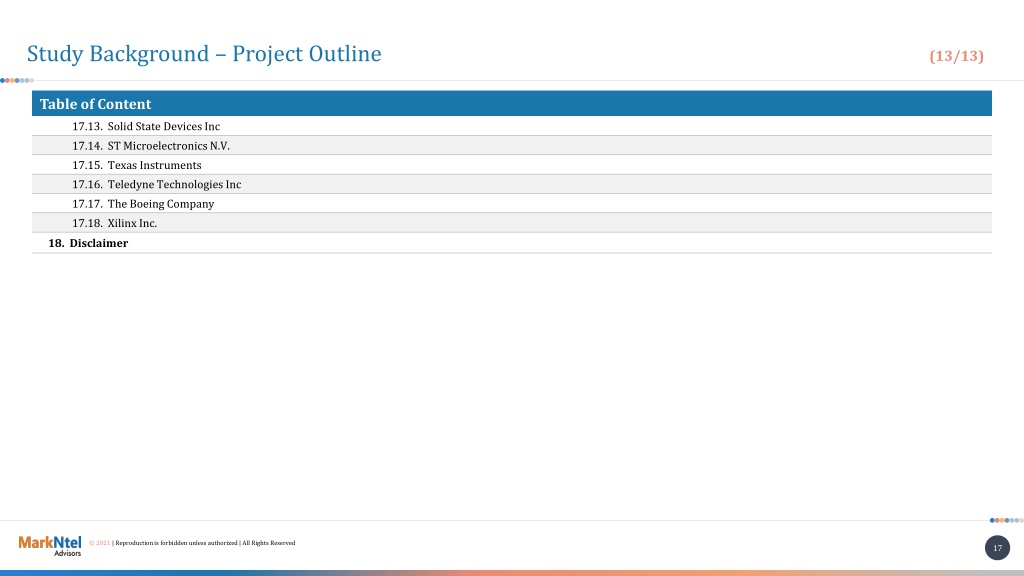This screenshot has width=1024, height=576.
Task: Click the copyright reproduction notice text
Action: (192, 543)
